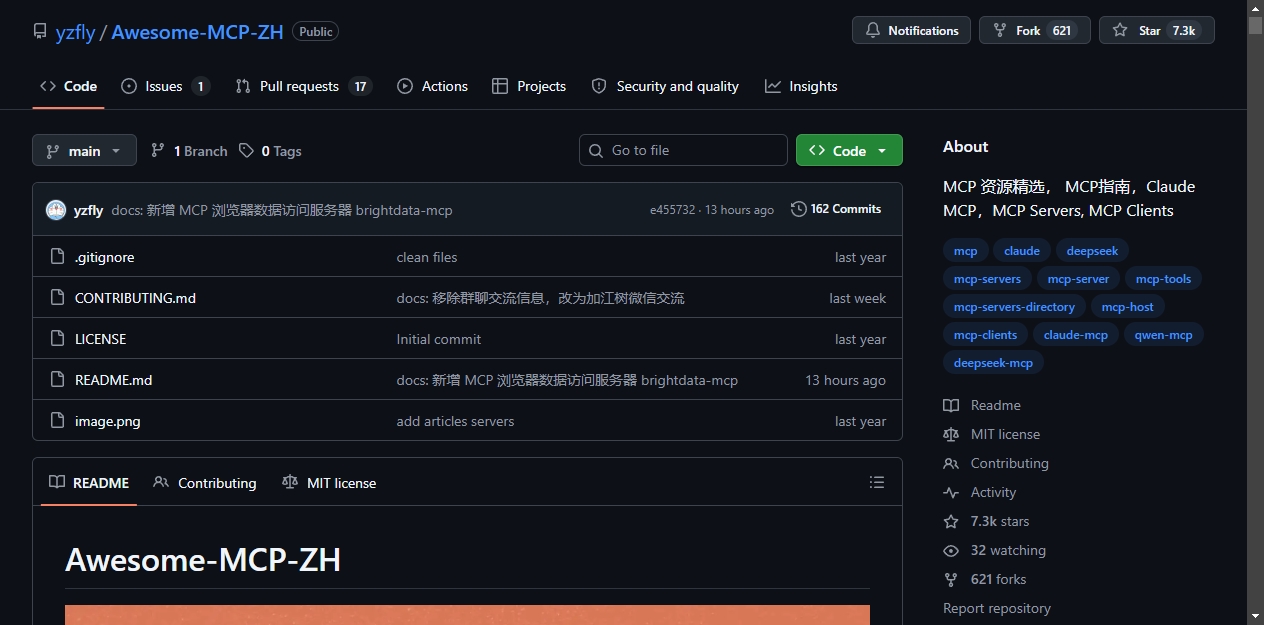Open the CONTRIBUTING.md file
This screenshot has width=1264, height=625.
point(135,298)
